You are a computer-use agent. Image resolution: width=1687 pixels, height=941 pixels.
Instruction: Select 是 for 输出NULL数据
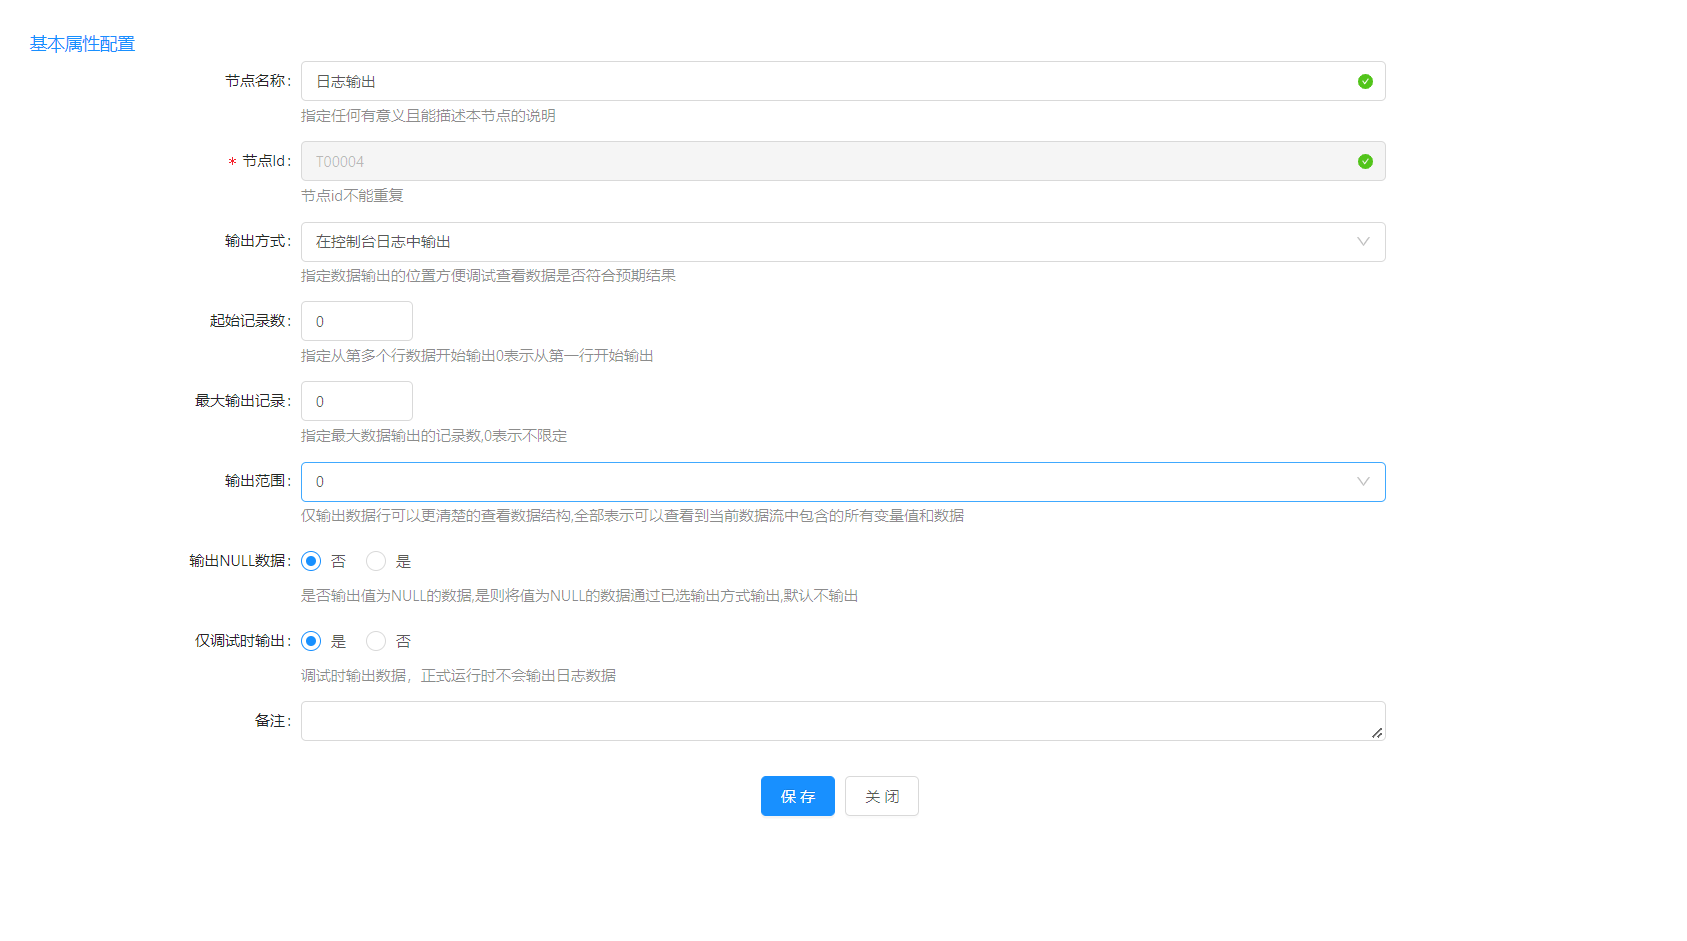pyautogui.click(x=376, y=561)
